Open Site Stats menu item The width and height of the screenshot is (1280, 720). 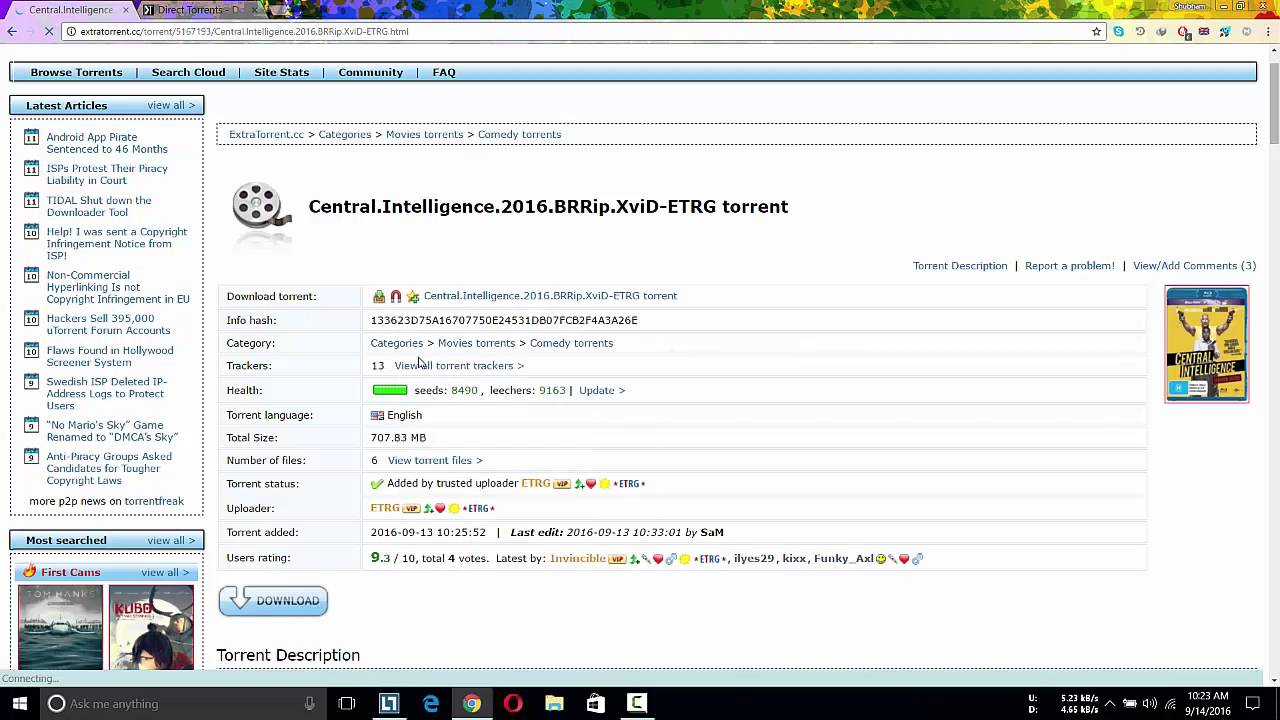[281, 72]
